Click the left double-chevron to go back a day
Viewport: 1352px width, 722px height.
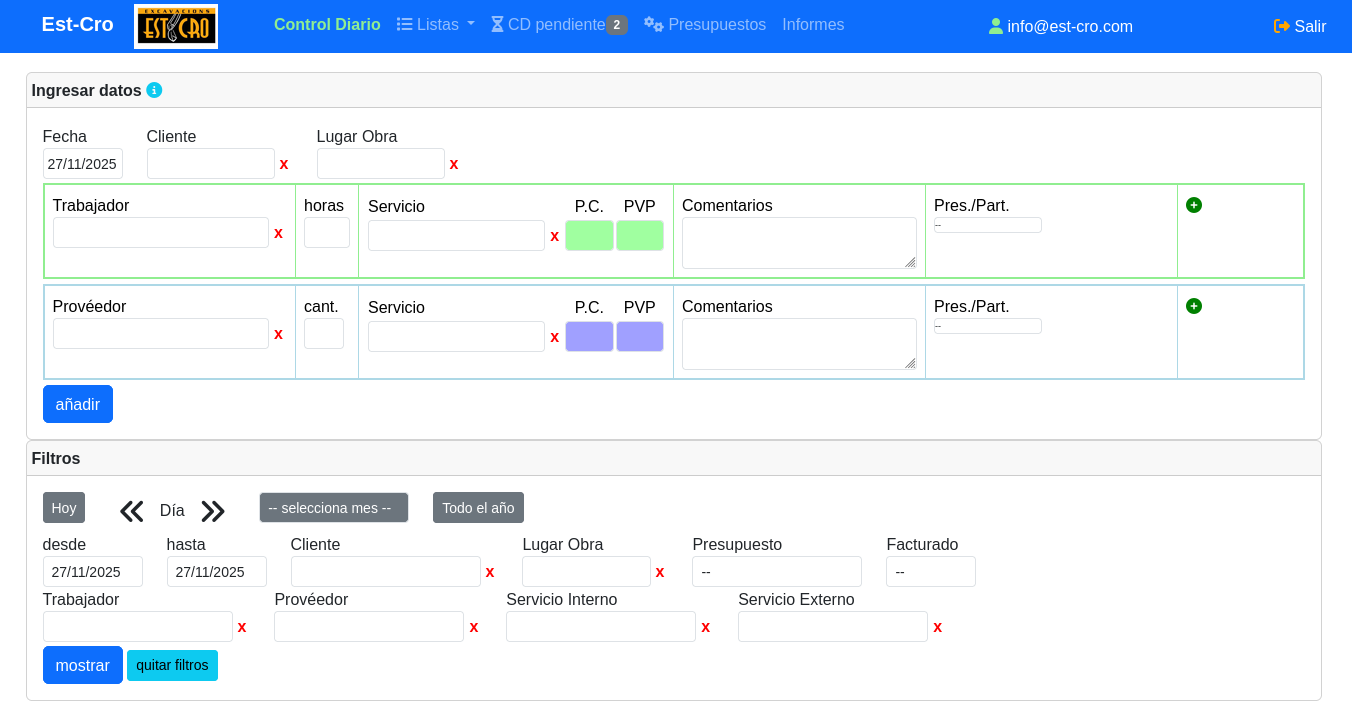click(x=131, y=510)
